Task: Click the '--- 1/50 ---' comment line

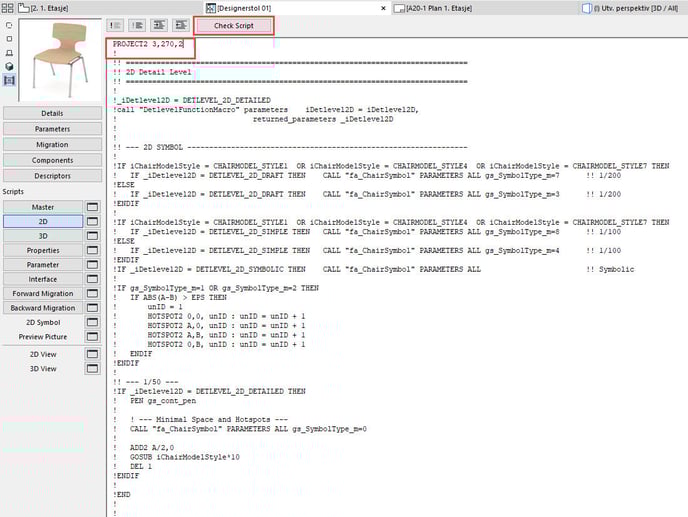Action: click(x=146, y=381)
